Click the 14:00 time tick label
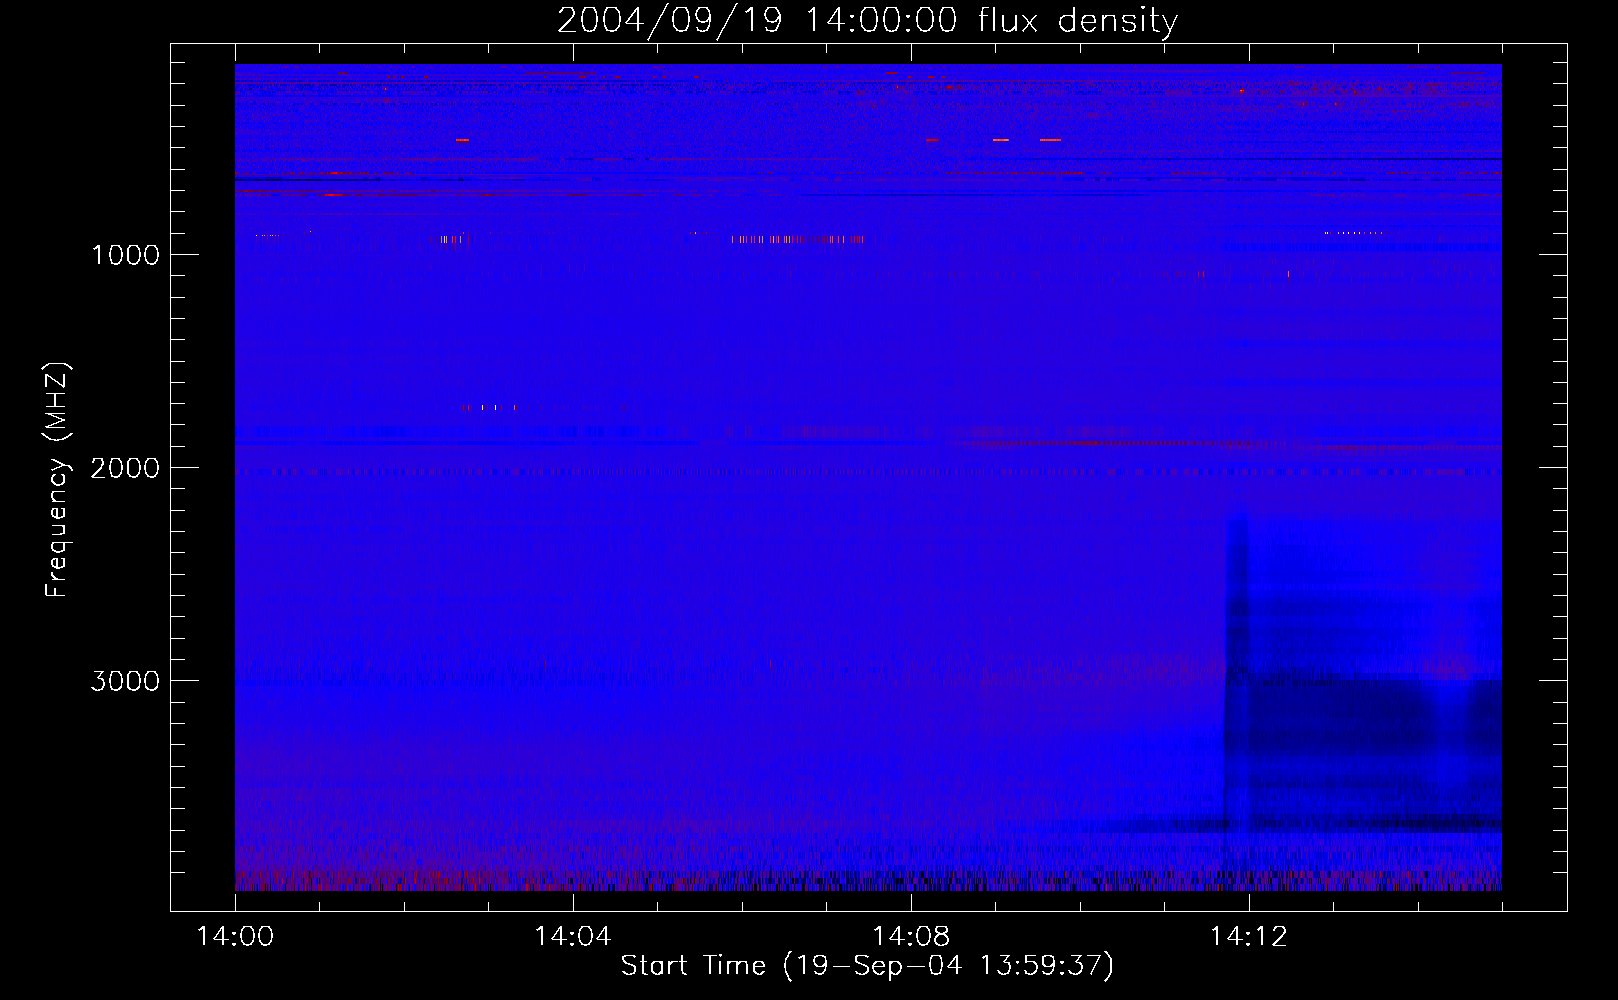 235,936
